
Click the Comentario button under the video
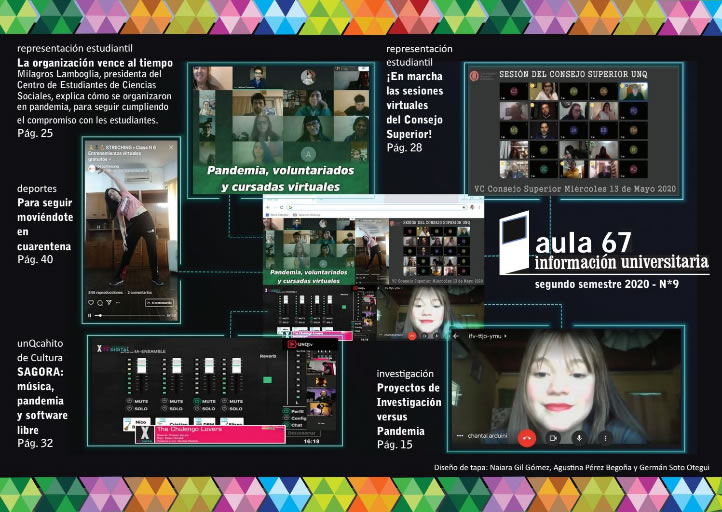[x=160, y=301]
